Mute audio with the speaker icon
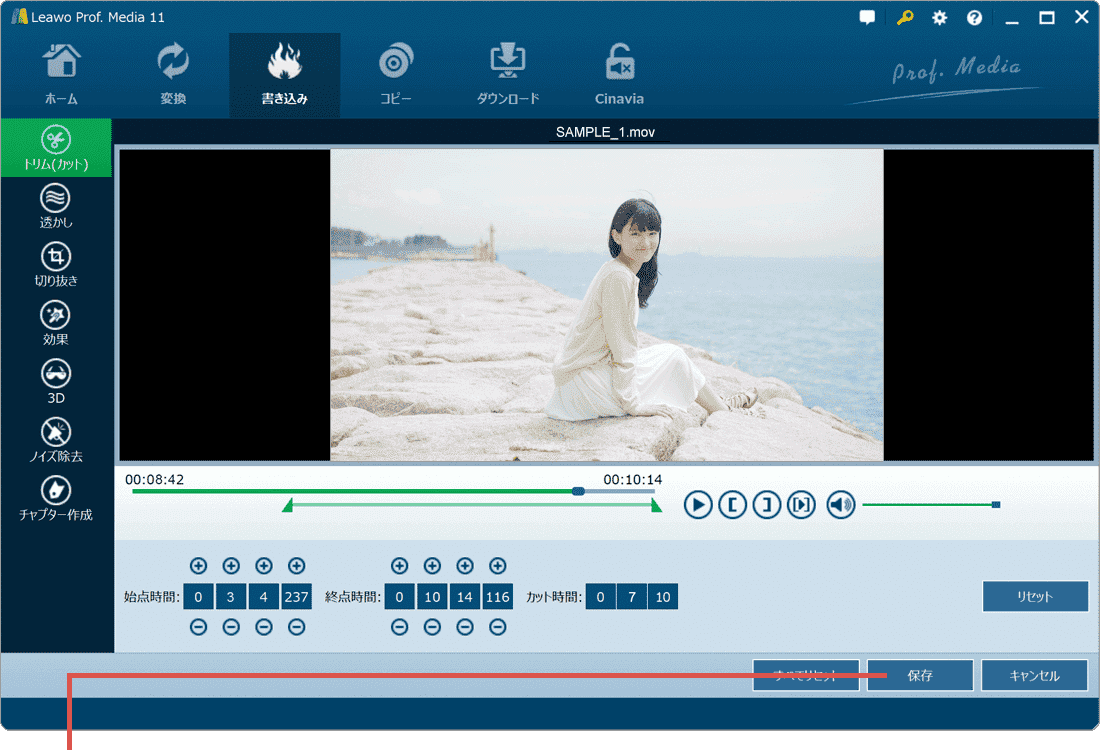The width and height of the screenshot is (1100, 750). coord(841,505)
